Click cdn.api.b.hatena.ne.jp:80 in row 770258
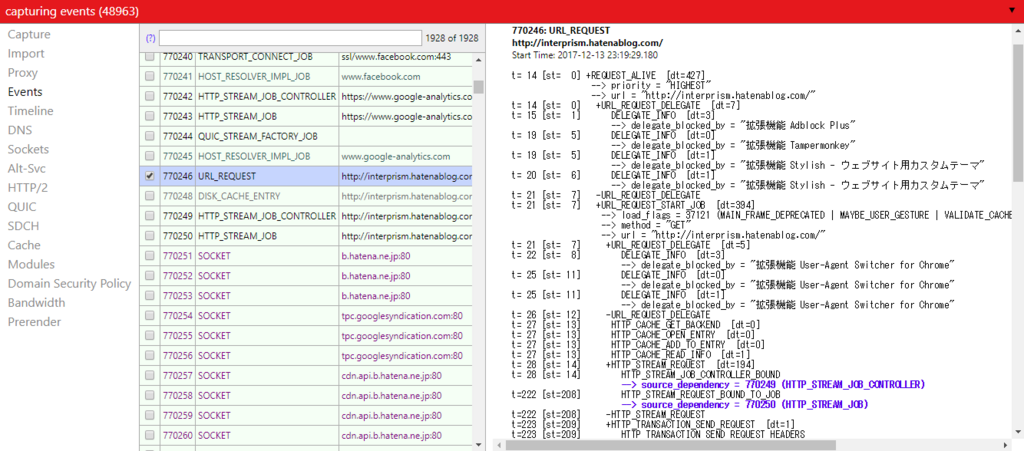The width and height of the screenshot is (1024, 451). tap(406, 394)
